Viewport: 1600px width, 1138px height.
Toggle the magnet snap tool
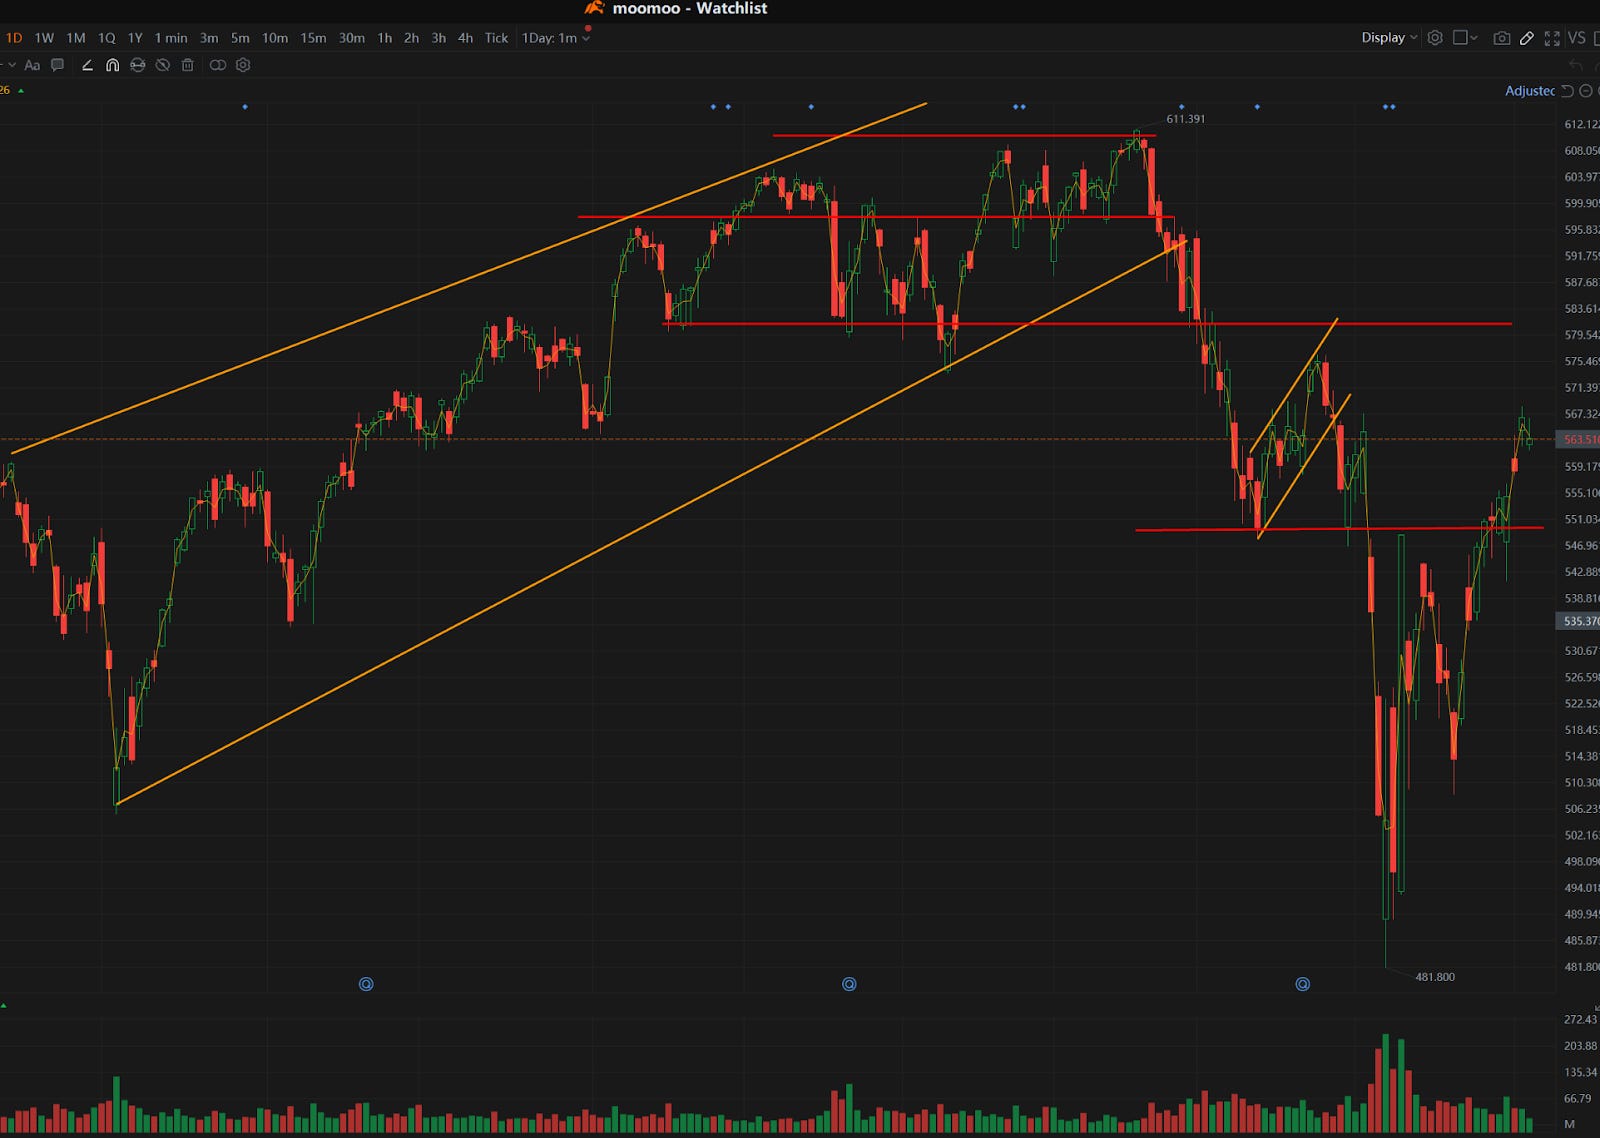click(112, 65)
